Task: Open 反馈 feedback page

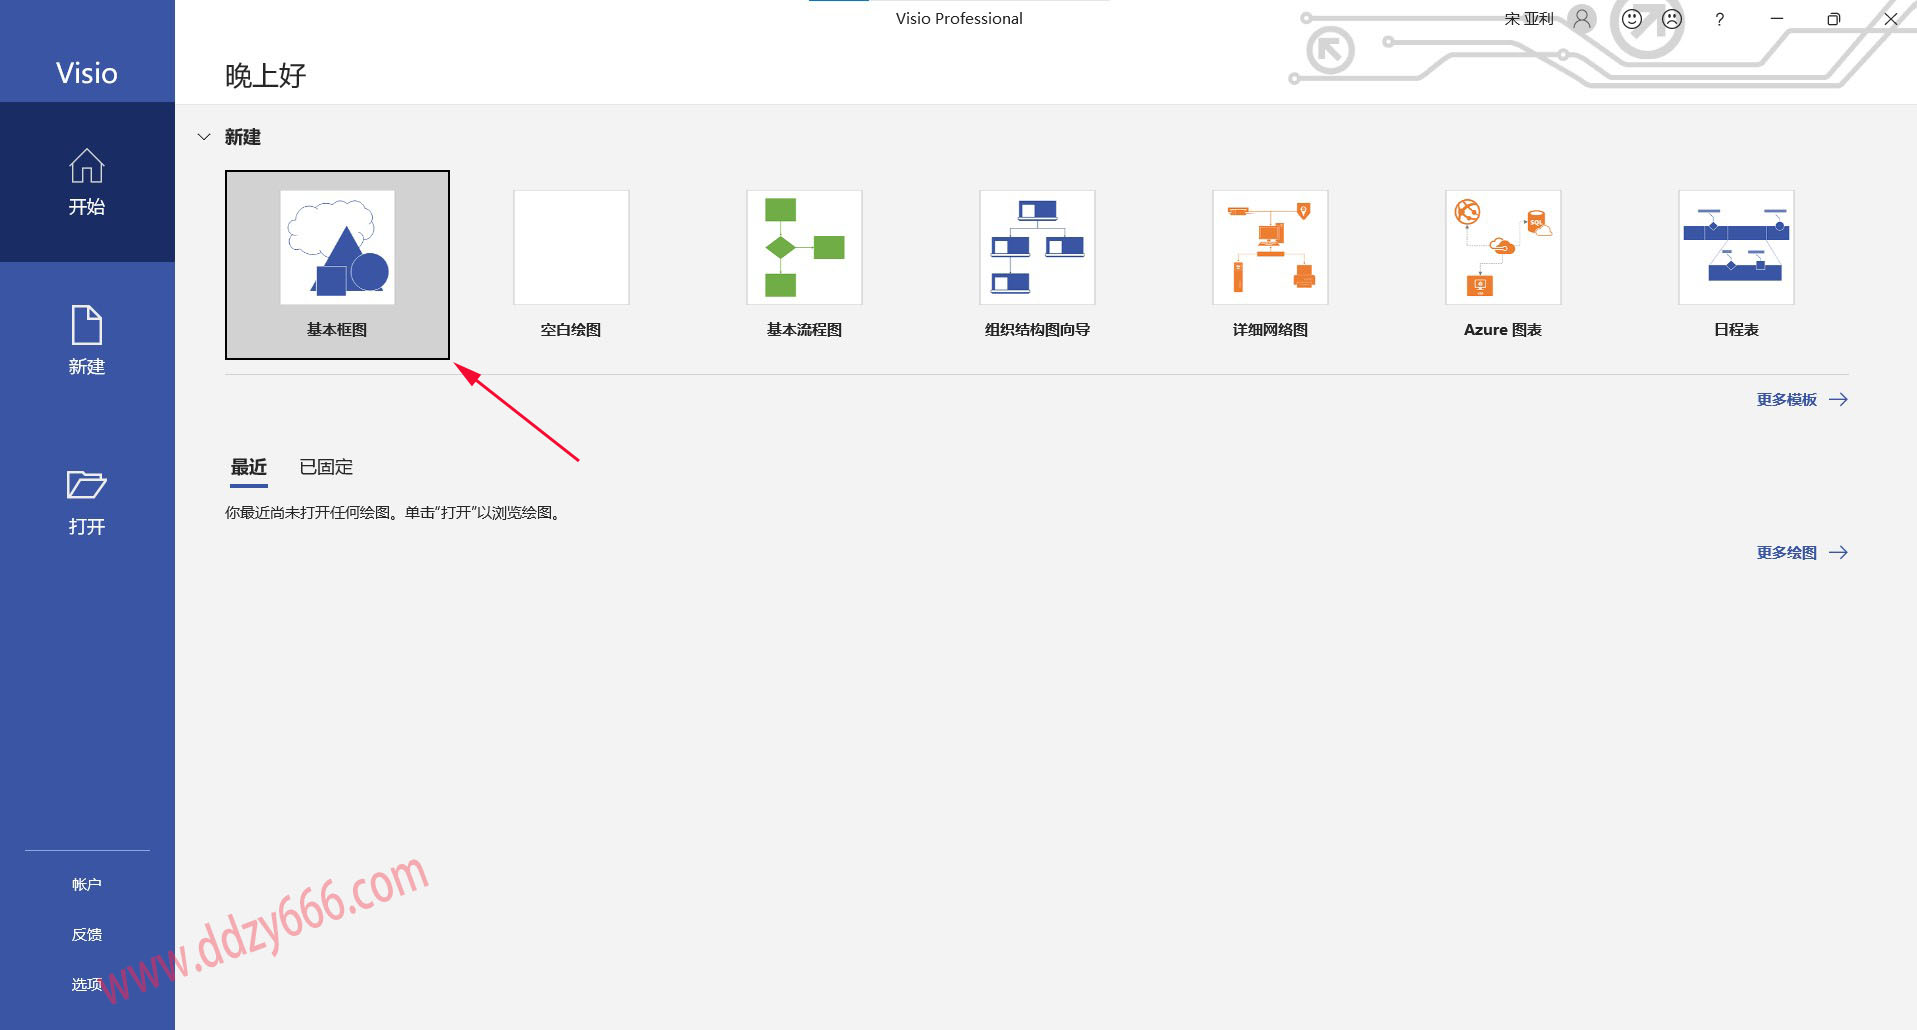Action: 87,934
